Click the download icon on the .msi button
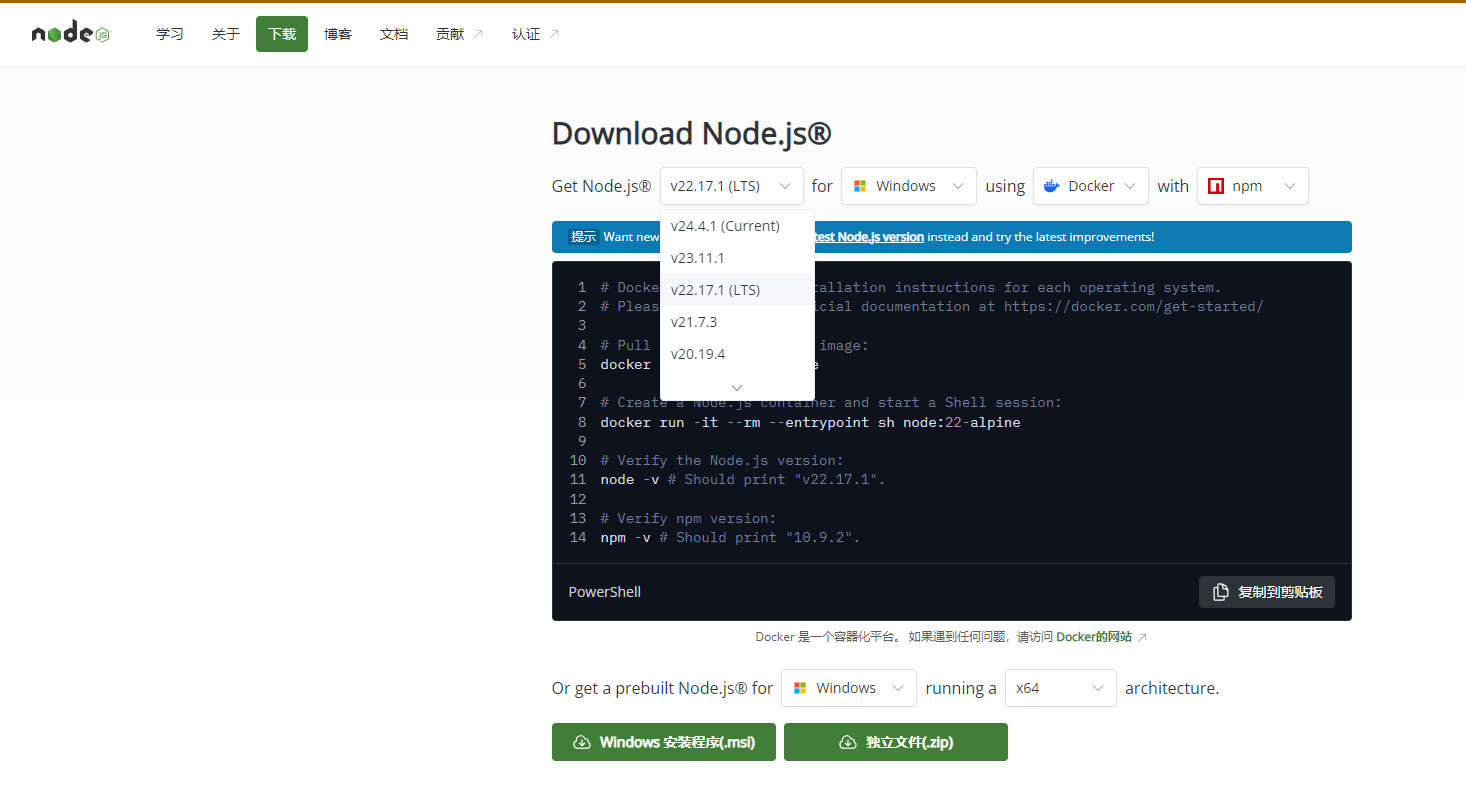Image resolution: width=1466 pixels, height=790 pixels. coord(581,742)
